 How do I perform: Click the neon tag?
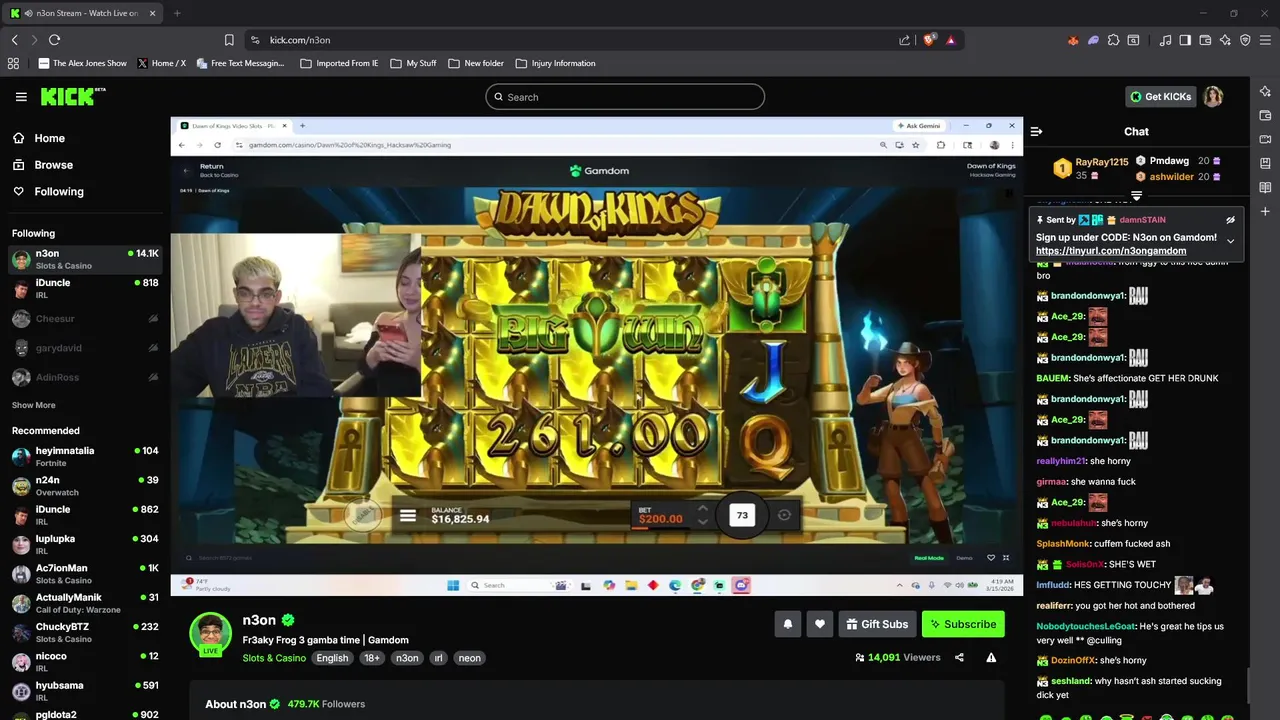click(469, 658)
